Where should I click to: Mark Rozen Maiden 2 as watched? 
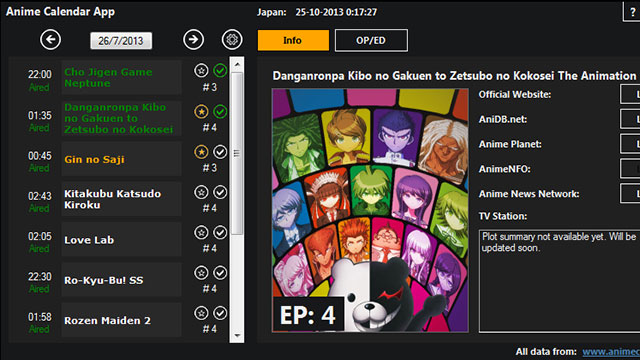(220, 313)
